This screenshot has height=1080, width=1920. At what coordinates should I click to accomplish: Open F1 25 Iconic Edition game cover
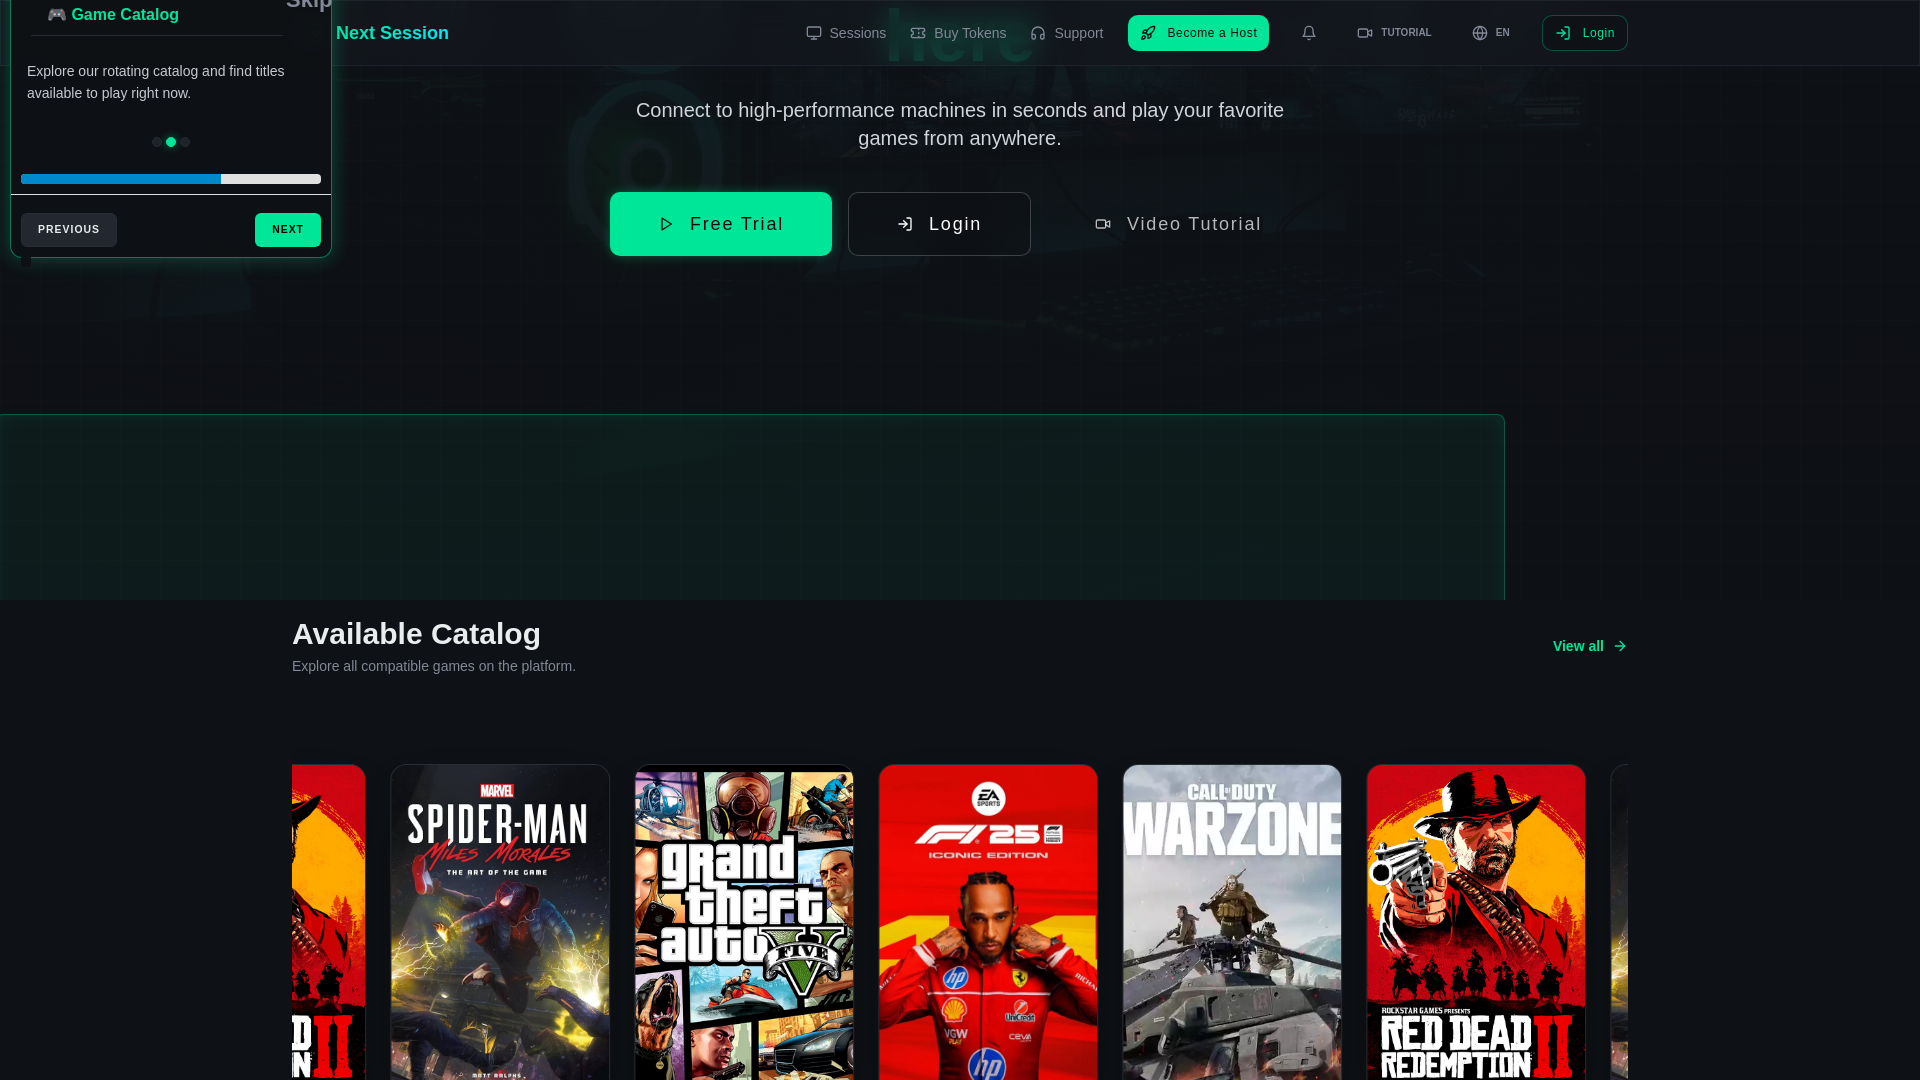988,922
